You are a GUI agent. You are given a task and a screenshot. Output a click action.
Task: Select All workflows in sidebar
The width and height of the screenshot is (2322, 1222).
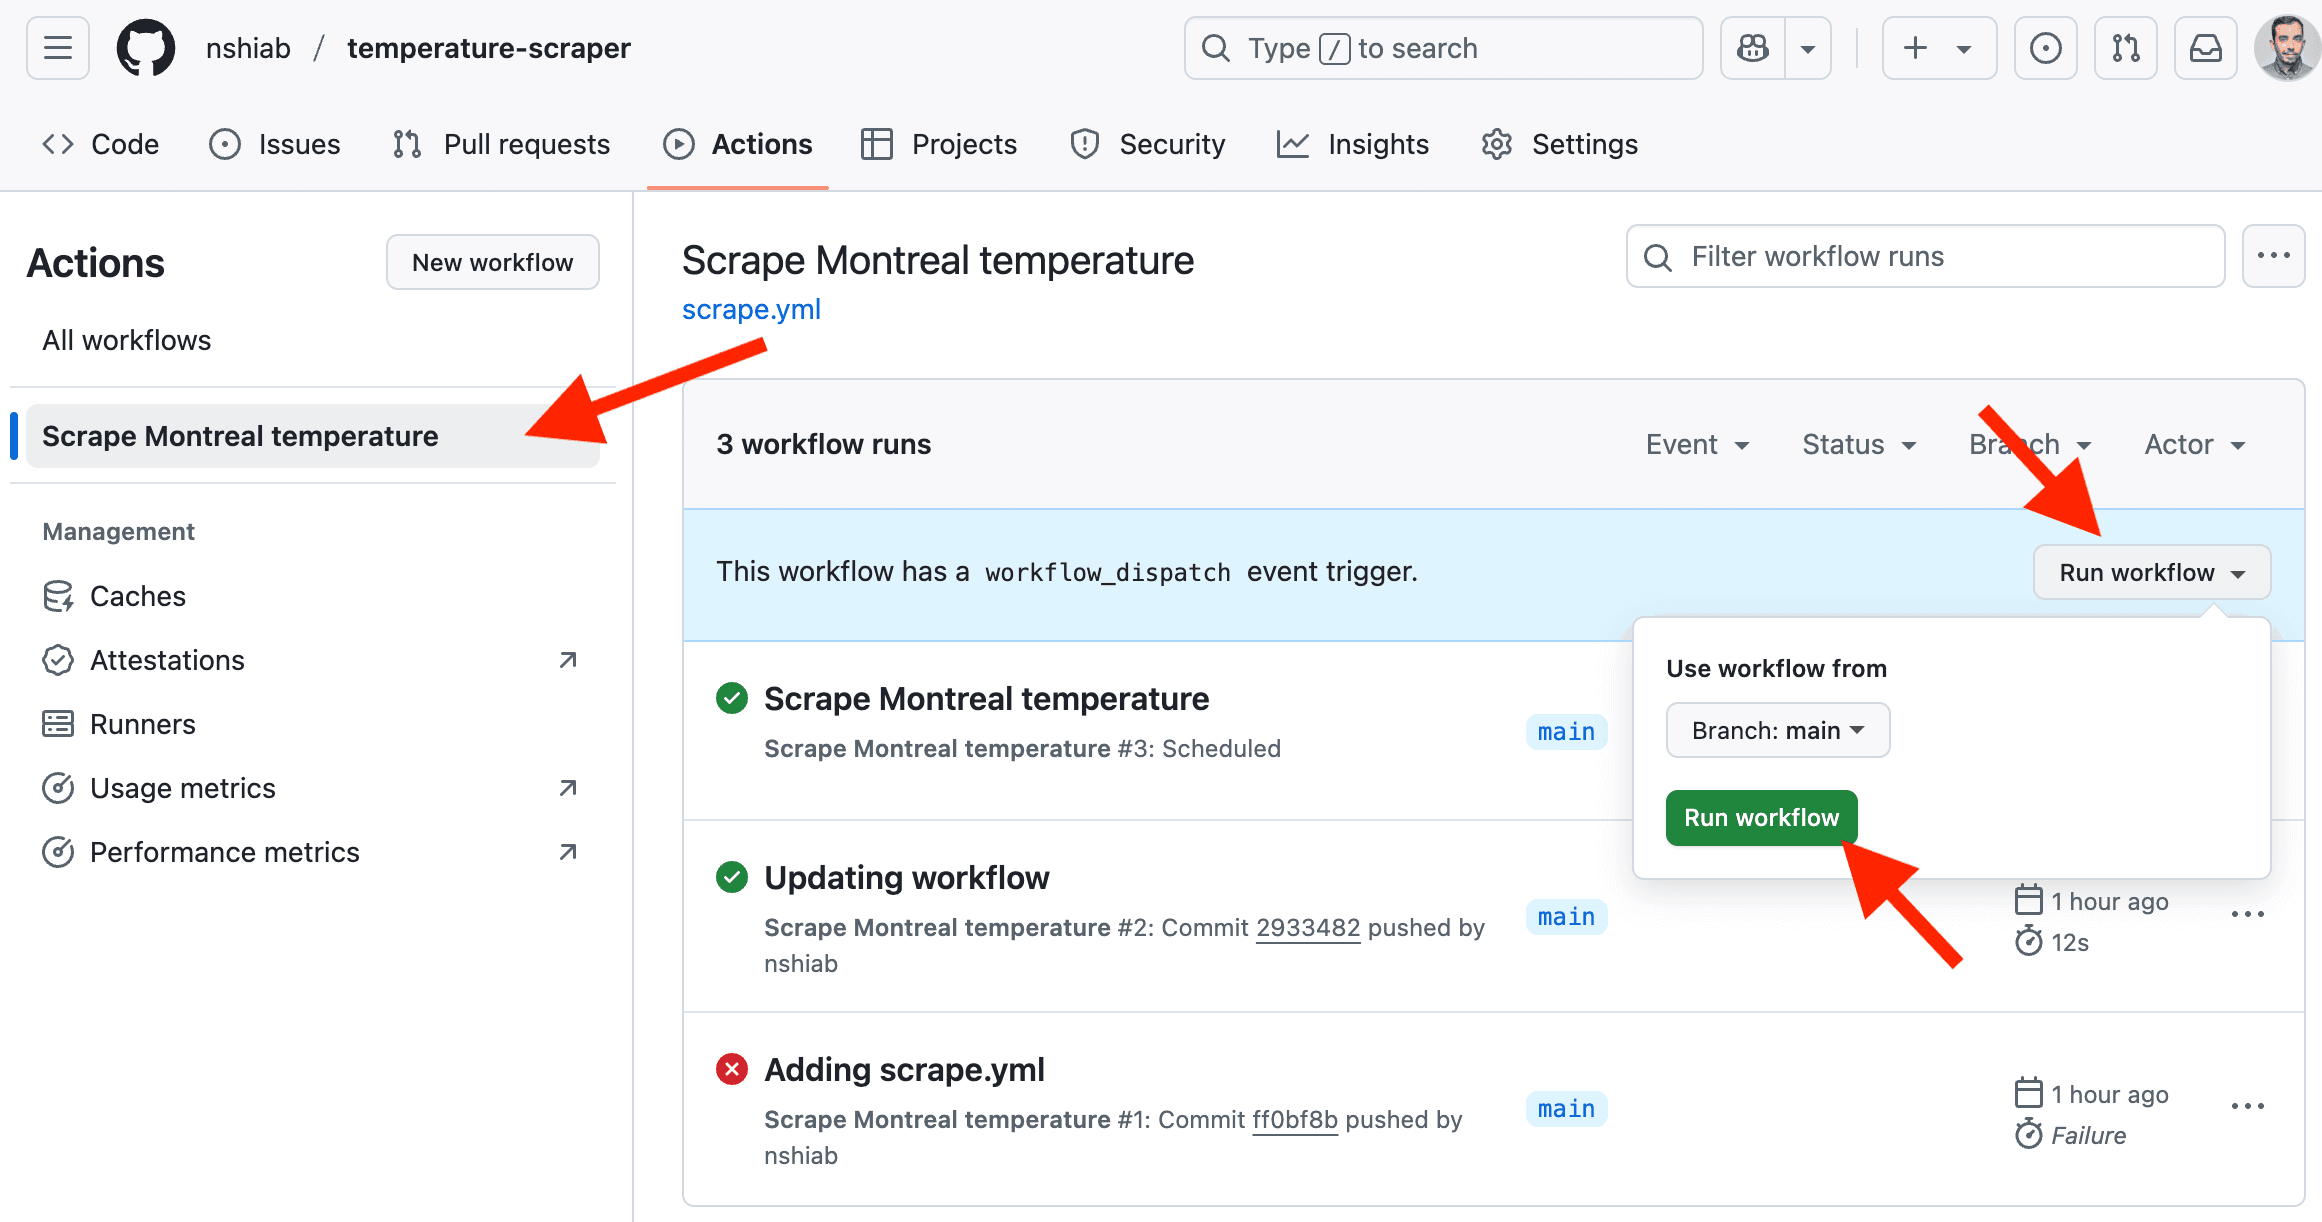pos(127,340)
